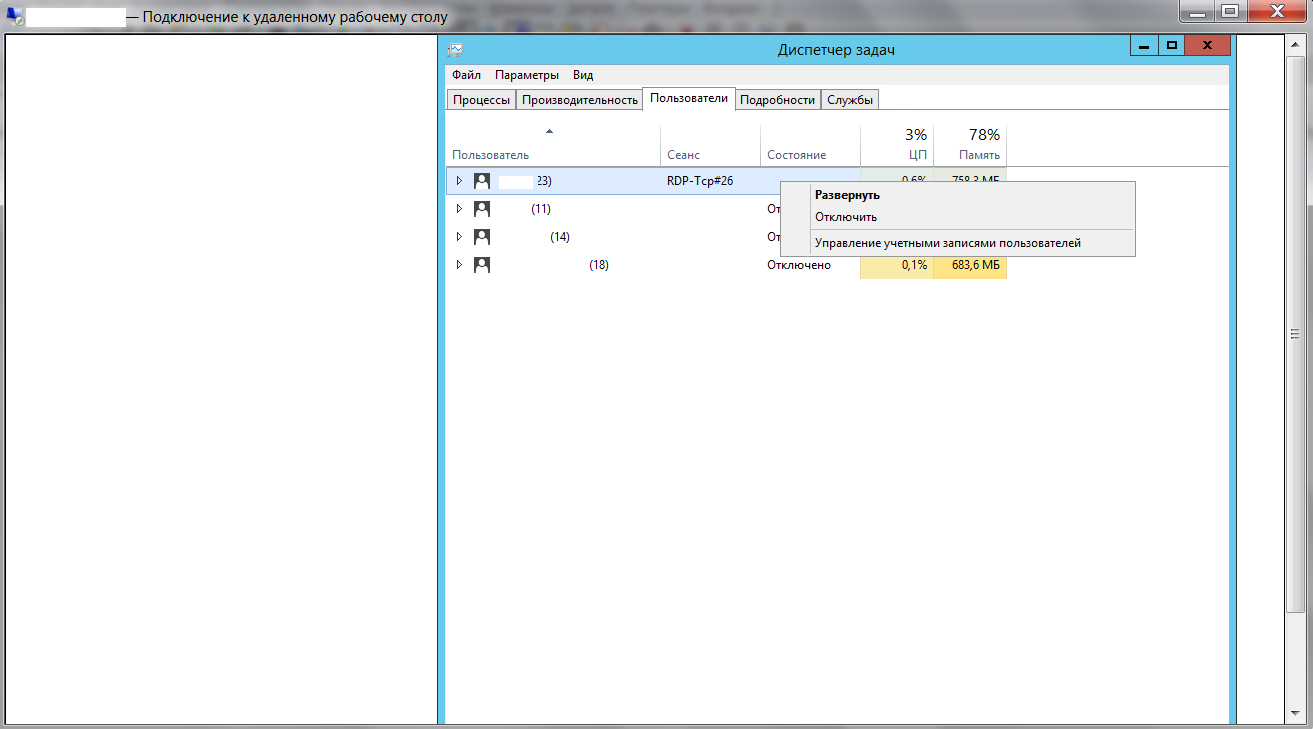The image size is (1313, 729).
Task: Switch to the Процессы tab
Action: point(481,100)
